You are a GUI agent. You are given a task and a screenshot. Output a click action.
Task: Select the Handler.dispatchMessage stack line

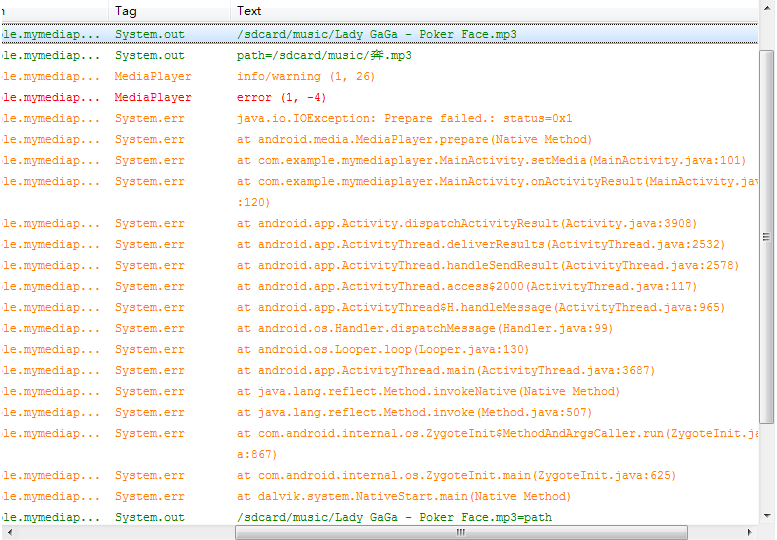(380, 328)
